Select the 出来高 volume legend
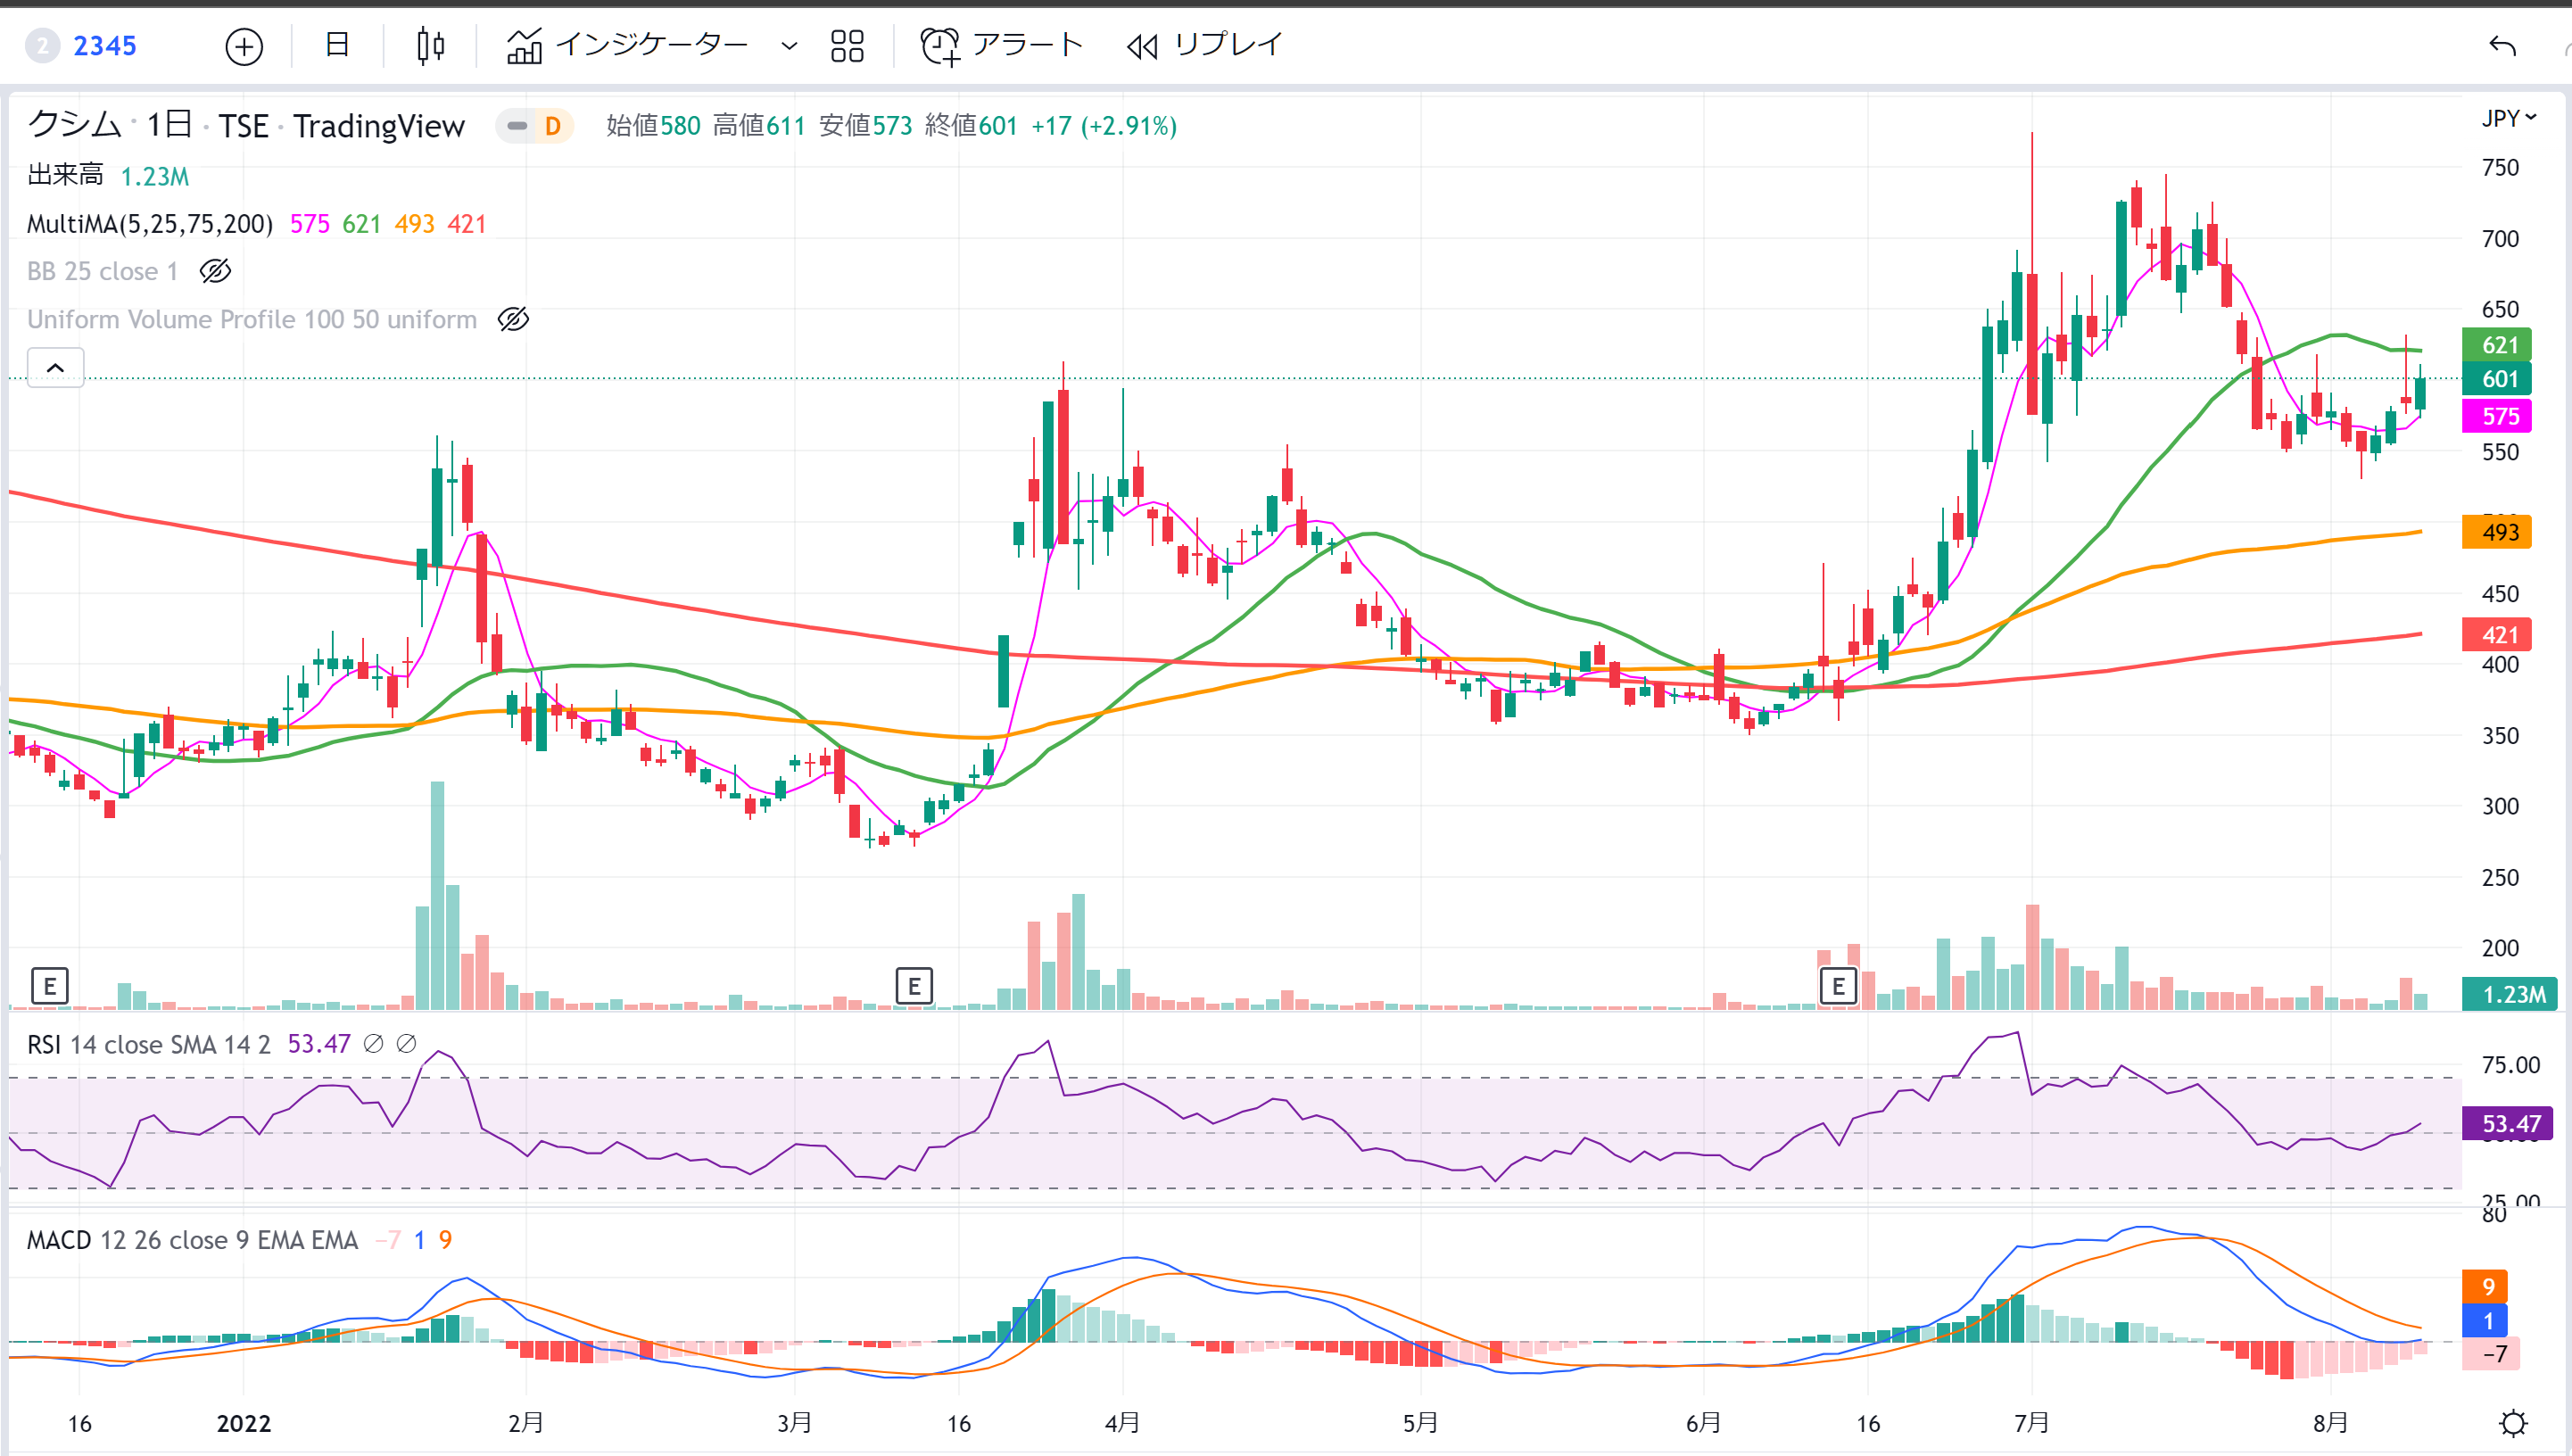The height and width of the screenshot is (1456, 2572). tap(65, 176)
